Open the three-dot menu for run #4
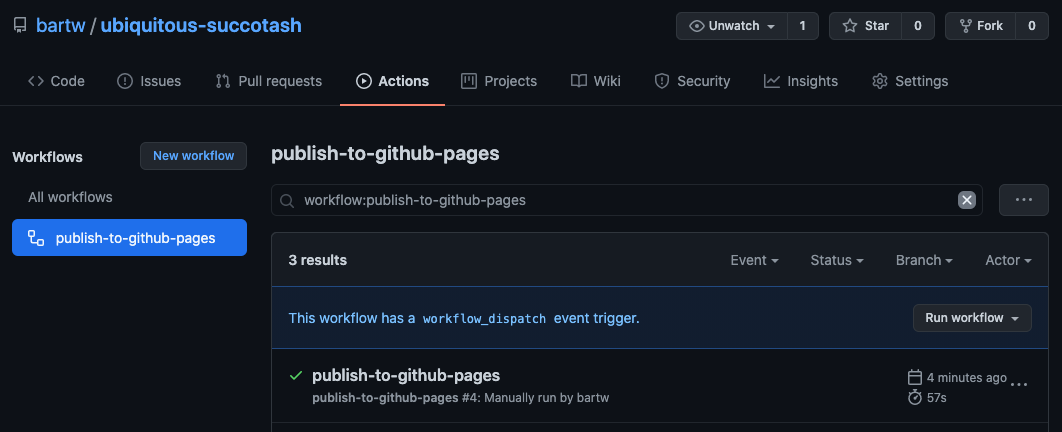The width and height of the screenshot is (1062, 432). [x=1019, y=384]
